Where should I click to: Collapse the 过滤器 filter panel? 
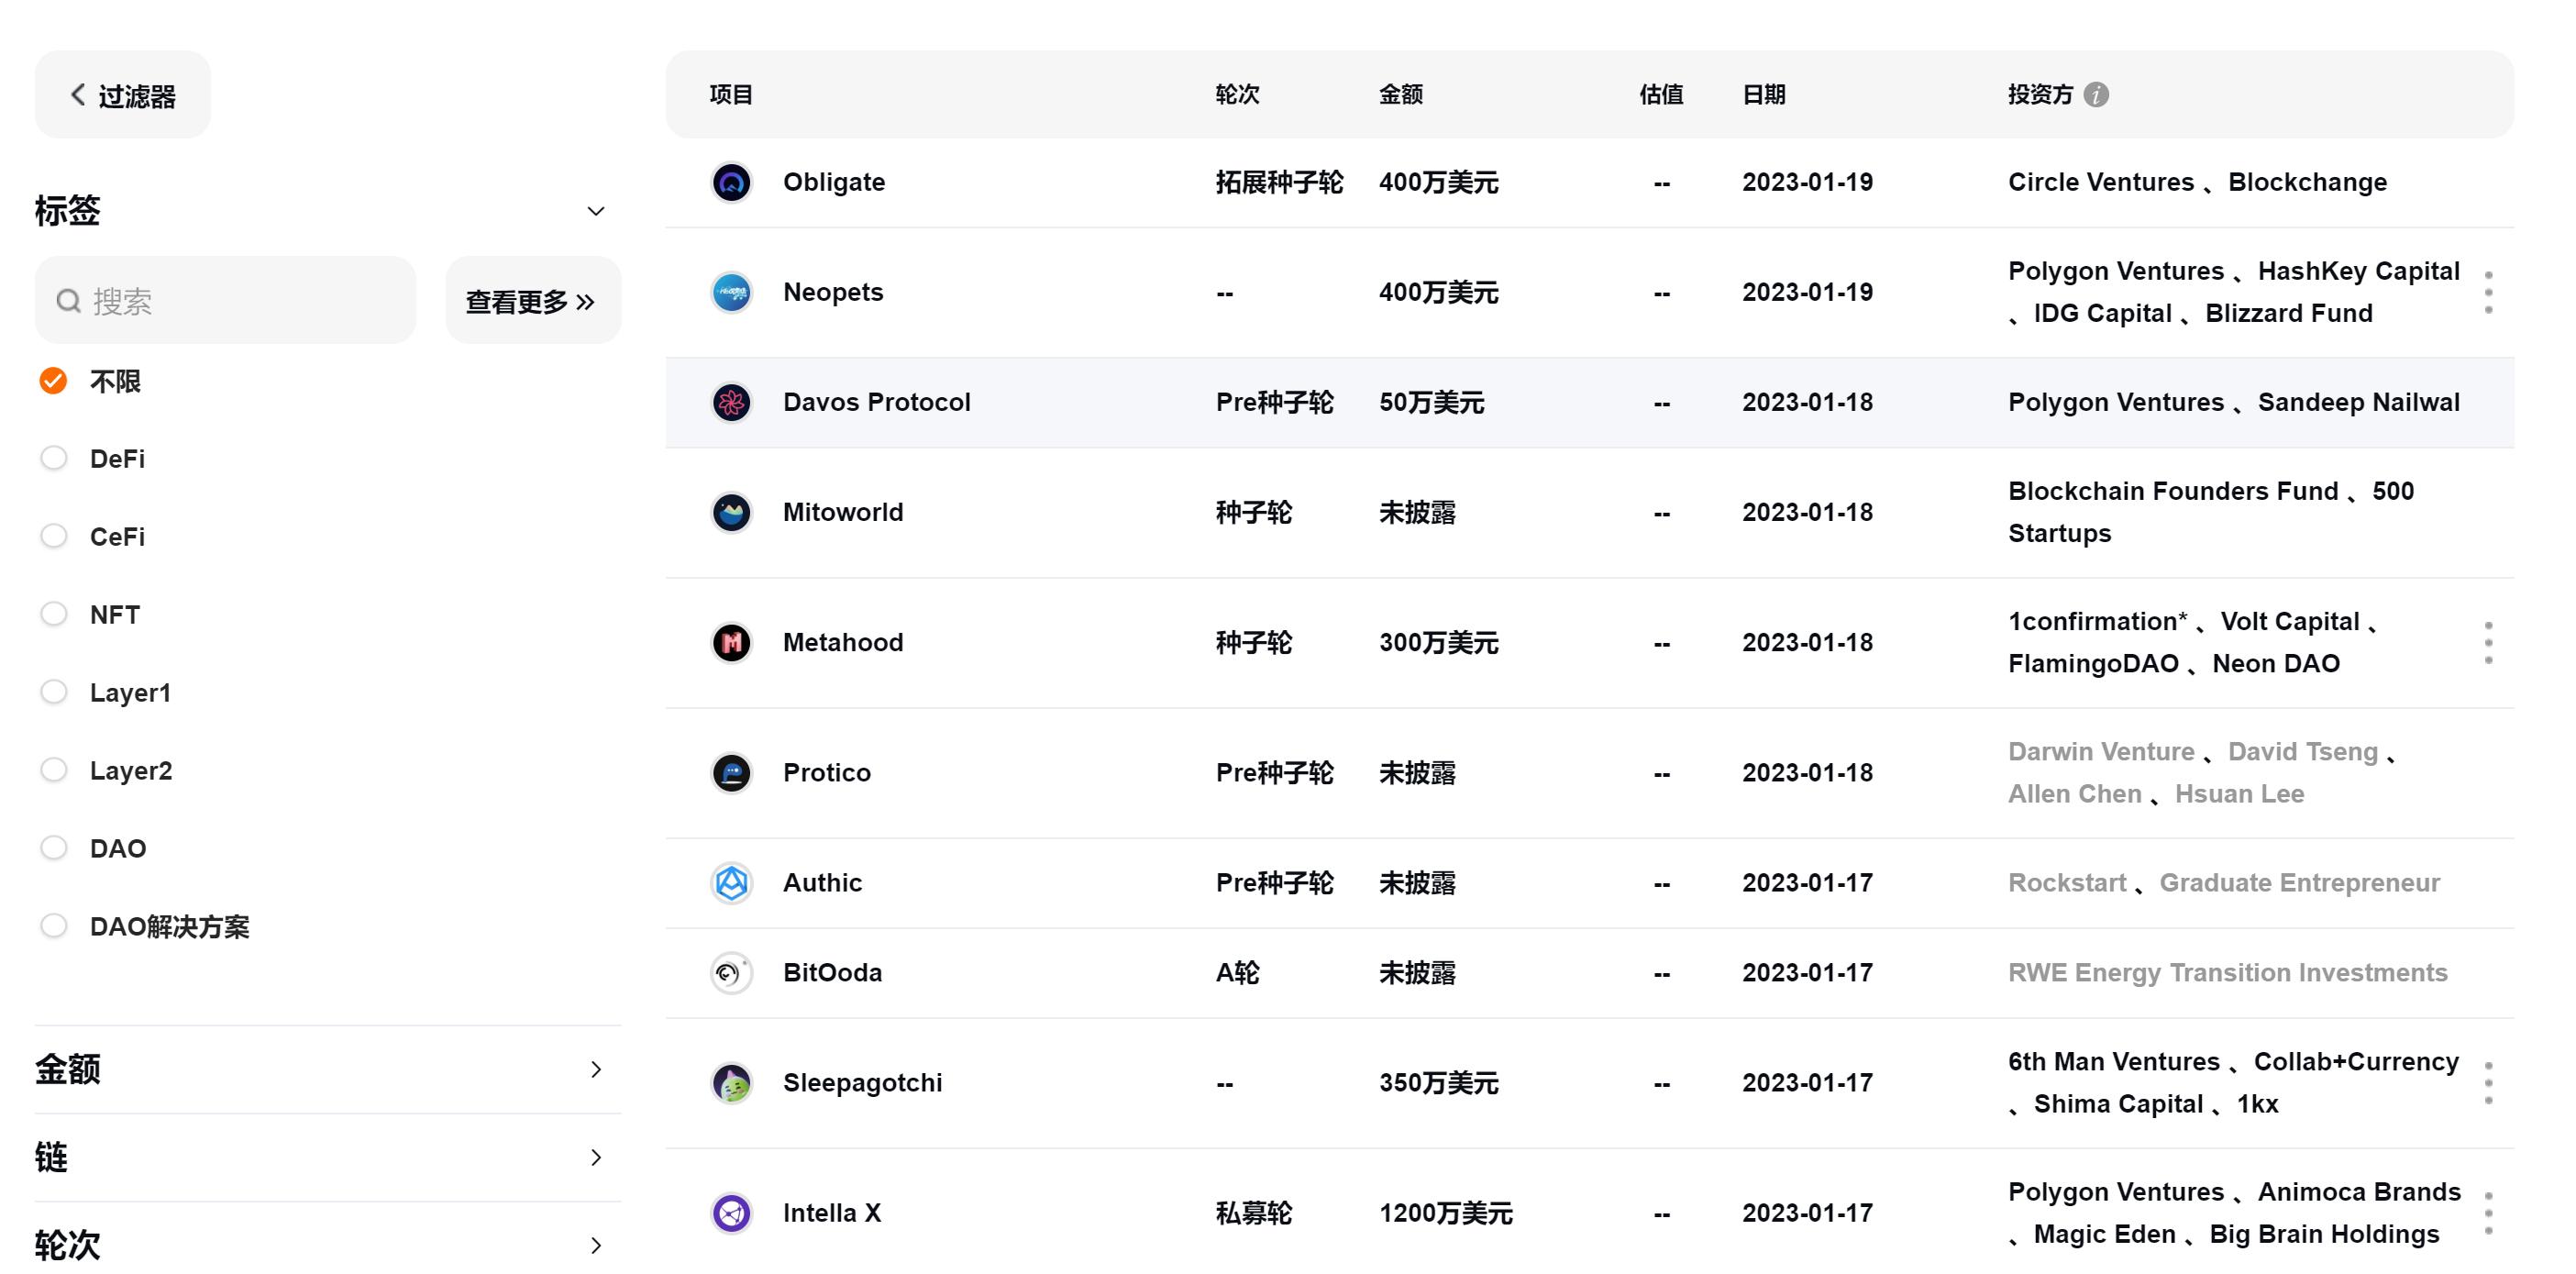122,95
